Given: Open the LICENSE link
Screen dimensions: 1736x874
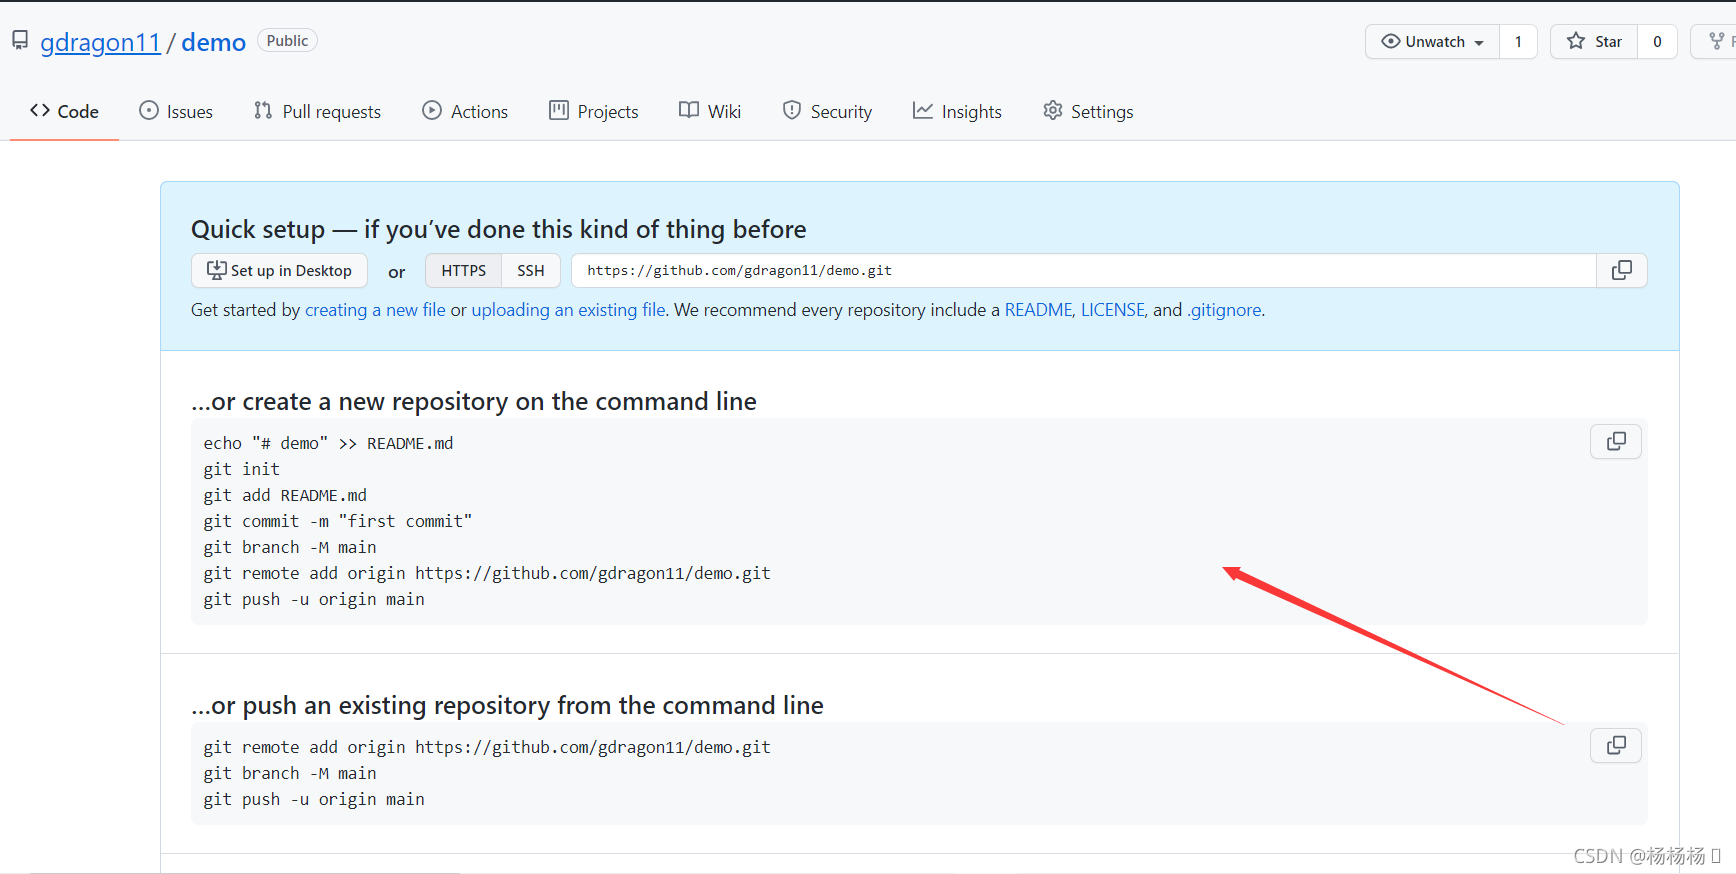Looking at the screenshot, I should (1112, 310).
